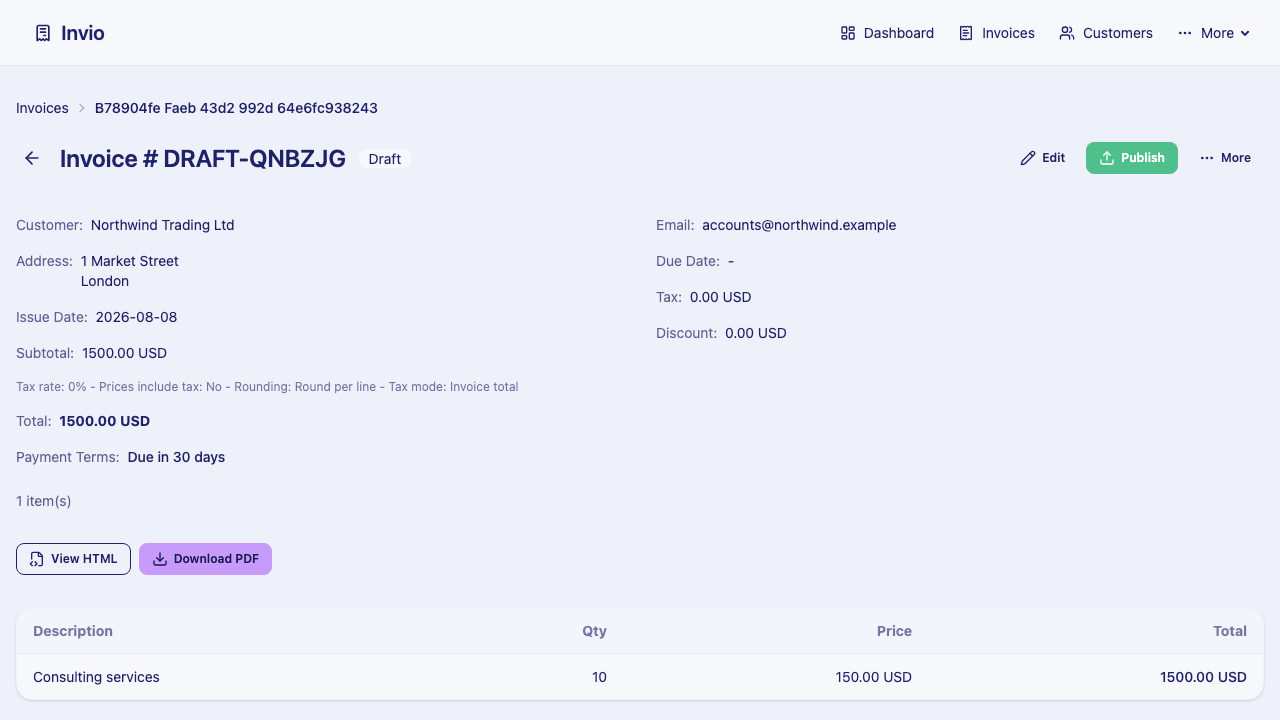This screenshot has width=1280, height=720.
Task: Open the Customers nav item
Action: pyautogui.click(x=1106, y=33)
